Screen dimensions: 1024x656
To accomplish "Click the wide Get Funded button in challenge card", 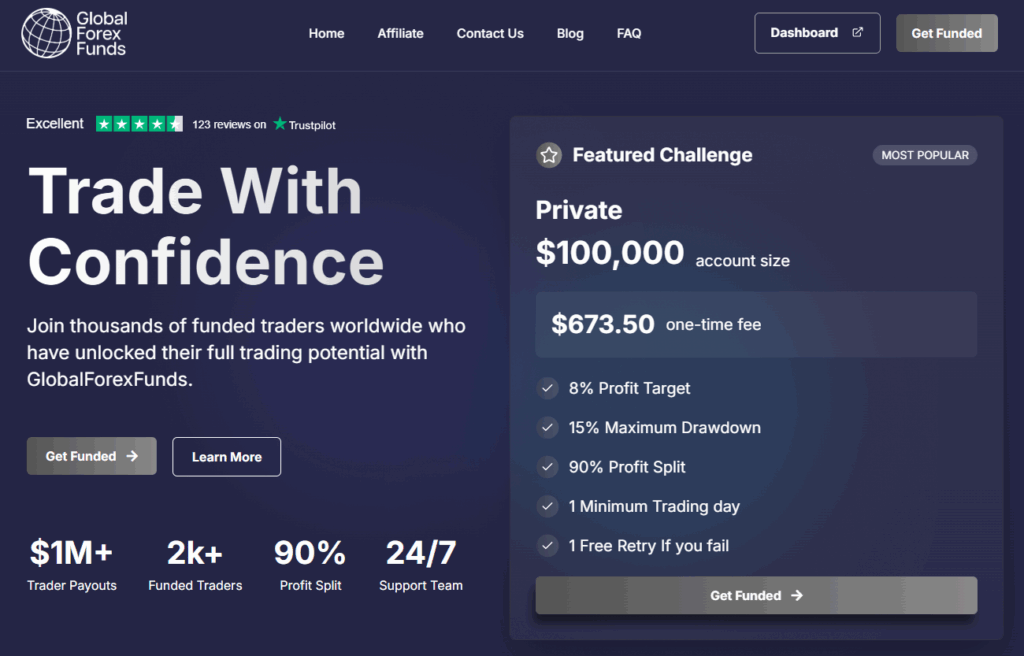I will [x=756, y=595].
